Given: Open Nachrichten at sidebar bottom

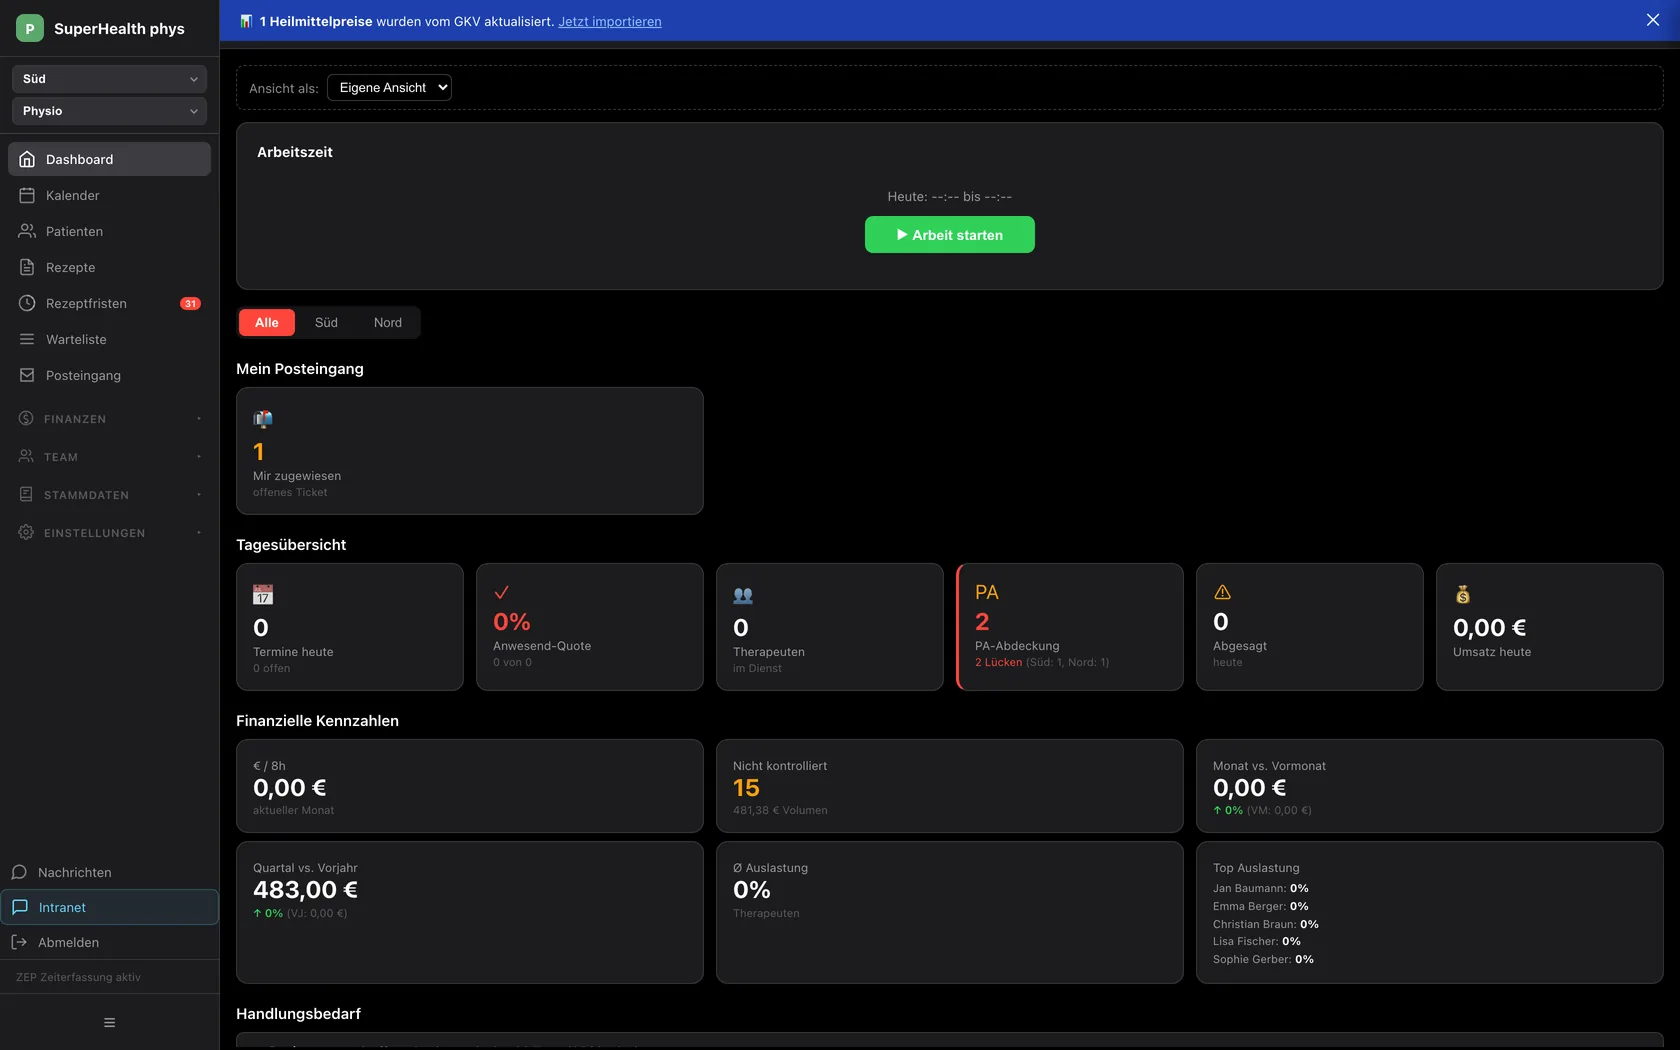Looking at the screenshot, I should click(109, 872).
